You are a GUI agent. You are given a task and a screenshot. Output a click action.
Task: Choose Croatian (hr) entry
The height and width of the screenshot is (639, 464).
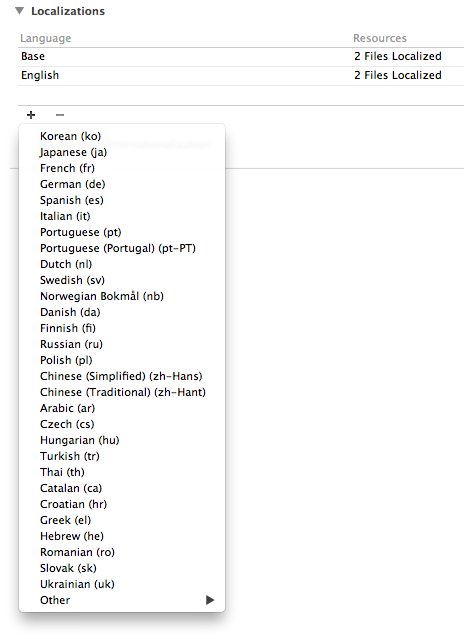[x=122, y=504]
